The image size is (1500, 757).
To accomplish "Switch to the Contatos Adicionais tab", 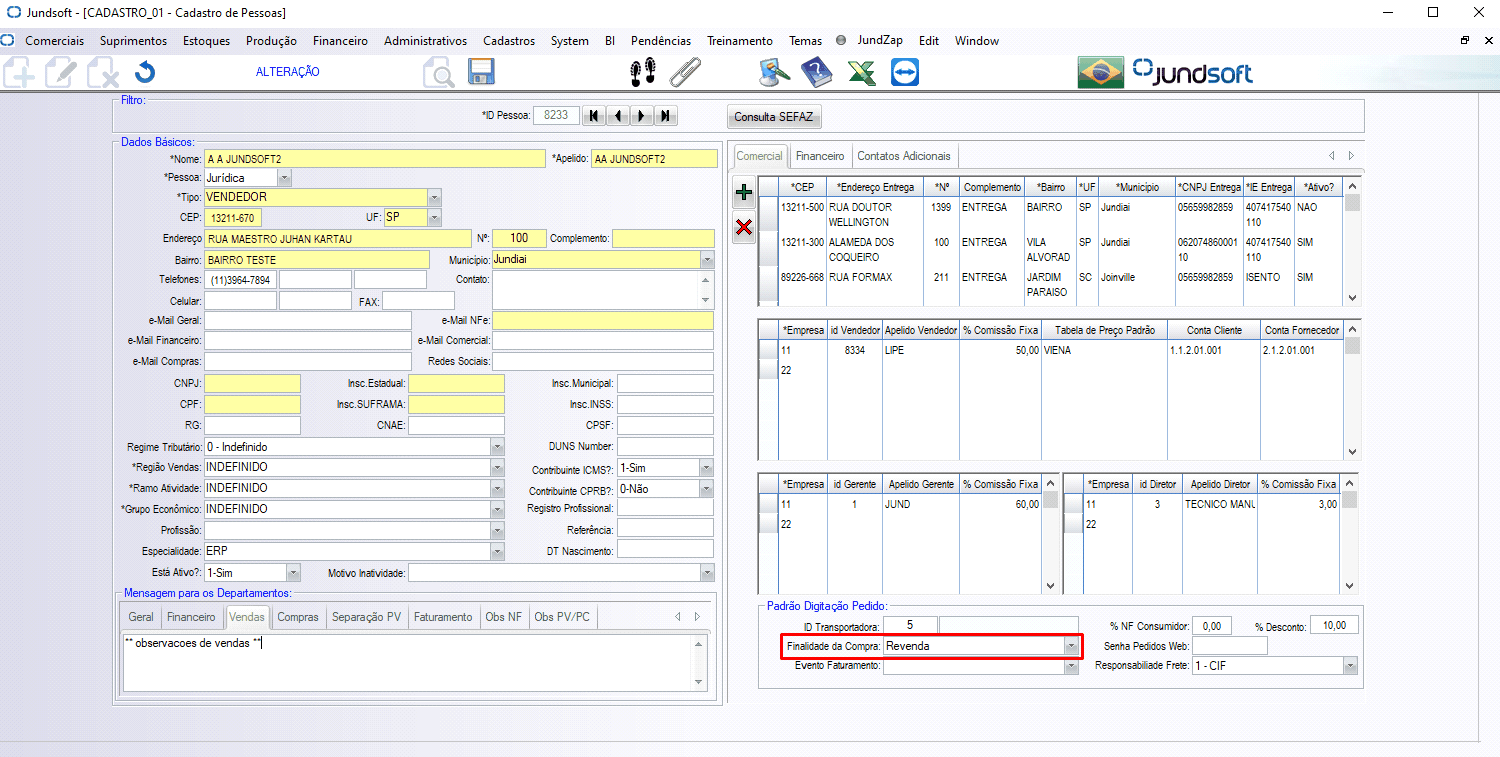I will (x=905, y=156).
